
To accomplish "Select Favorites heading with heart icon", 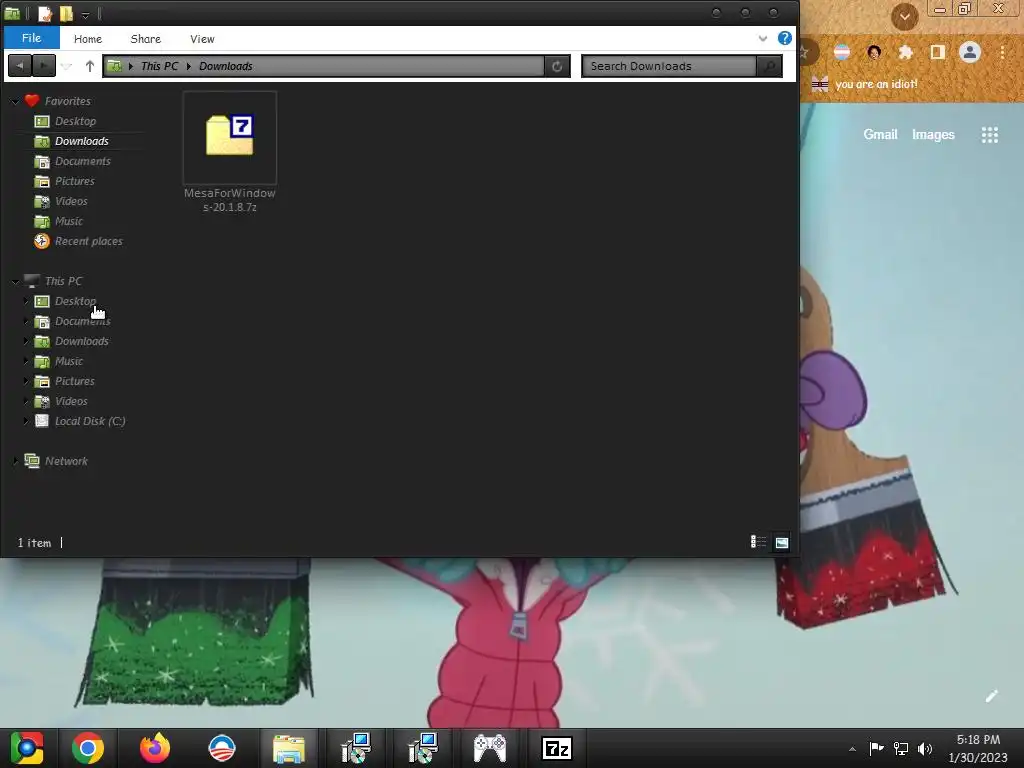I will pyautogui.click(x=57, y=101).
